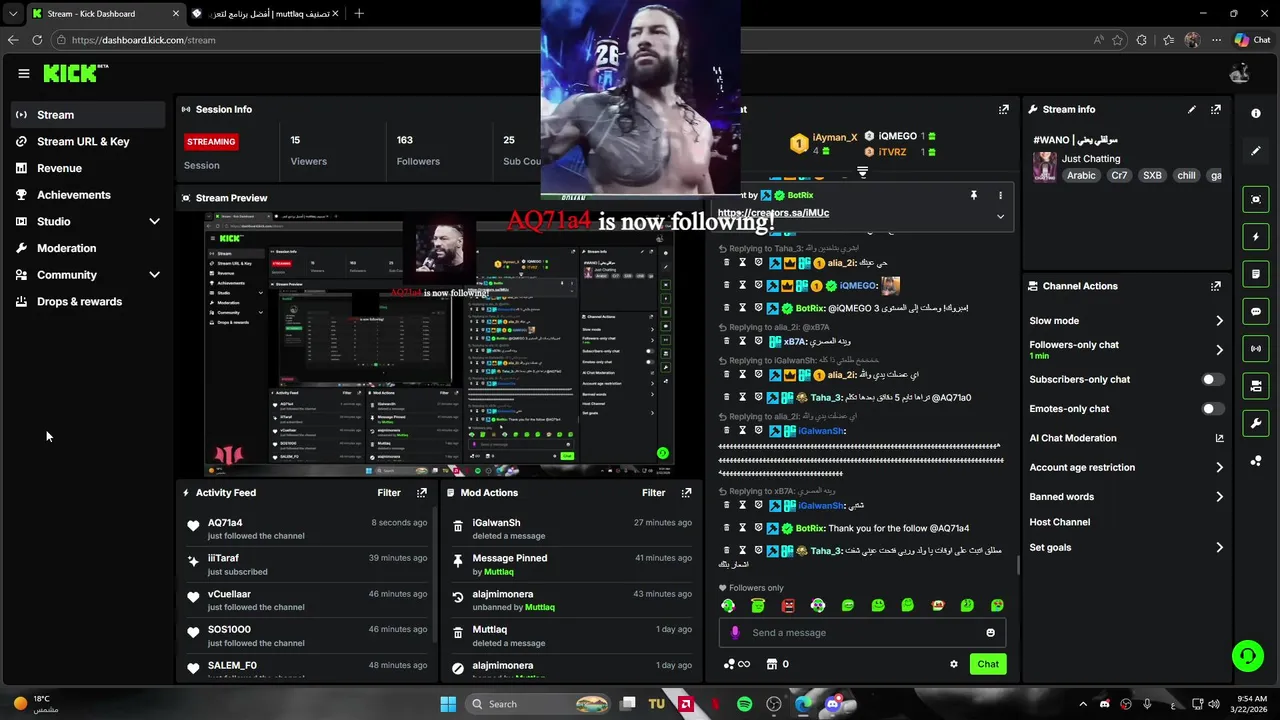The height and width of the screenshot is (720, 1280).
Task: Click the angry red emote
Action: pyautogui.click(x=788, y=605)
